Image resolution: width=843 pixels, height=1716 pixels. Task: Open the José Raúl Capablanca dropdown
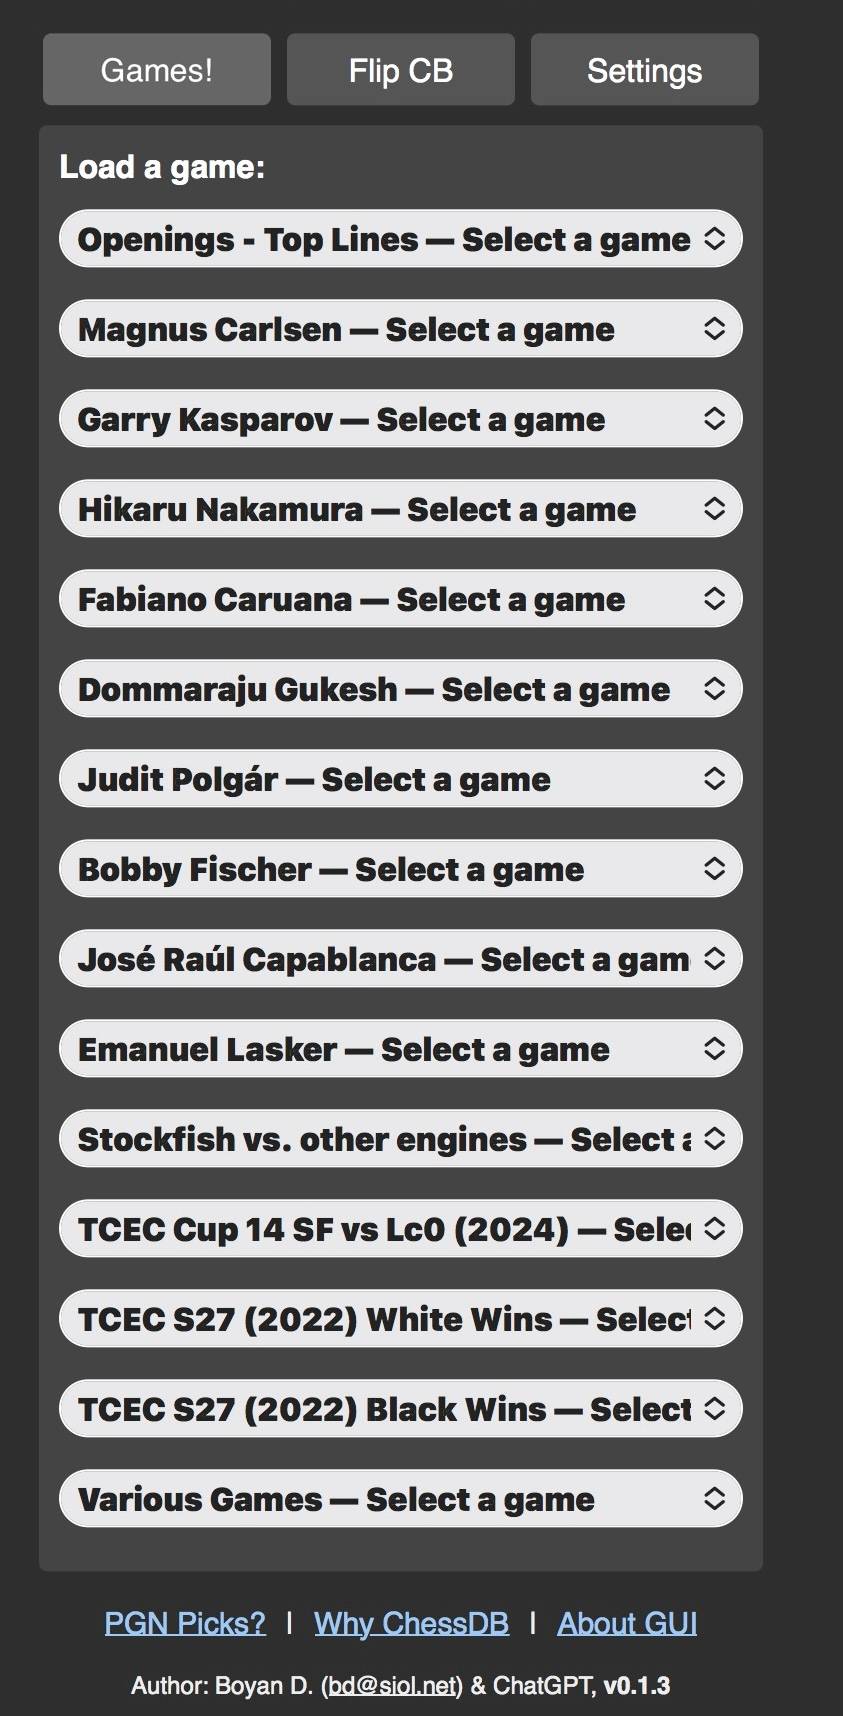click(400, 959)
